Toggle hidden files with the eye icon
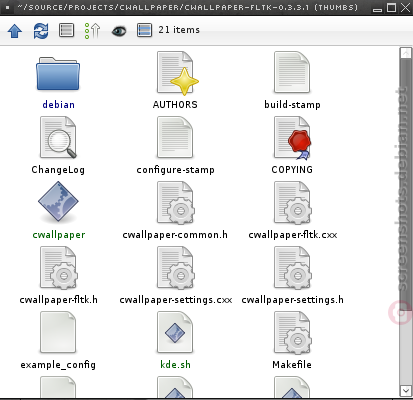The image size is (413, 400). coord(119,31)
